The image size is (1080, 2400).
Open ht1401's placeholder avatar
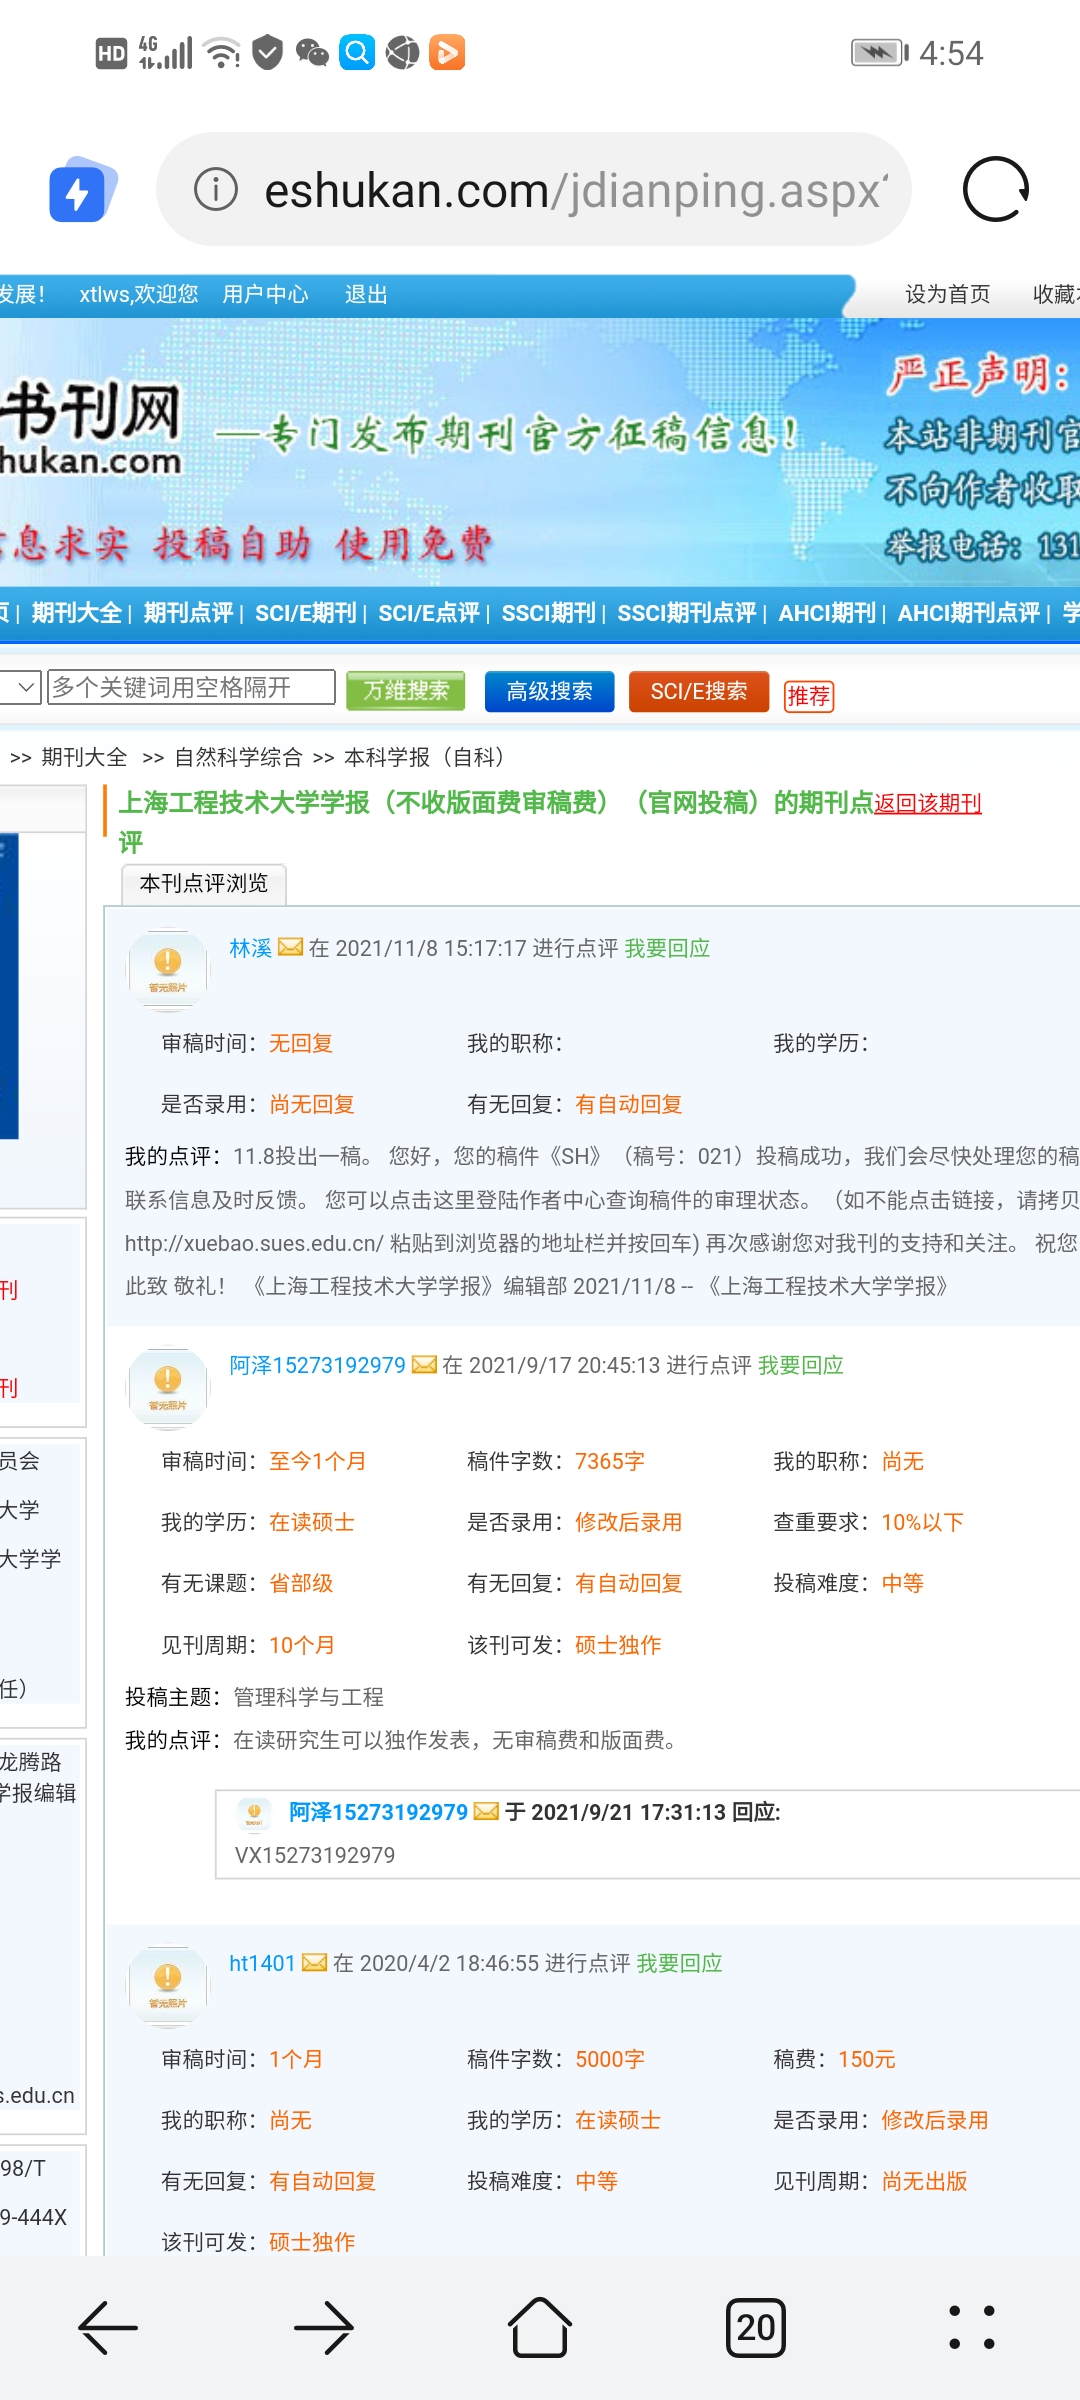pos(167,1985)
